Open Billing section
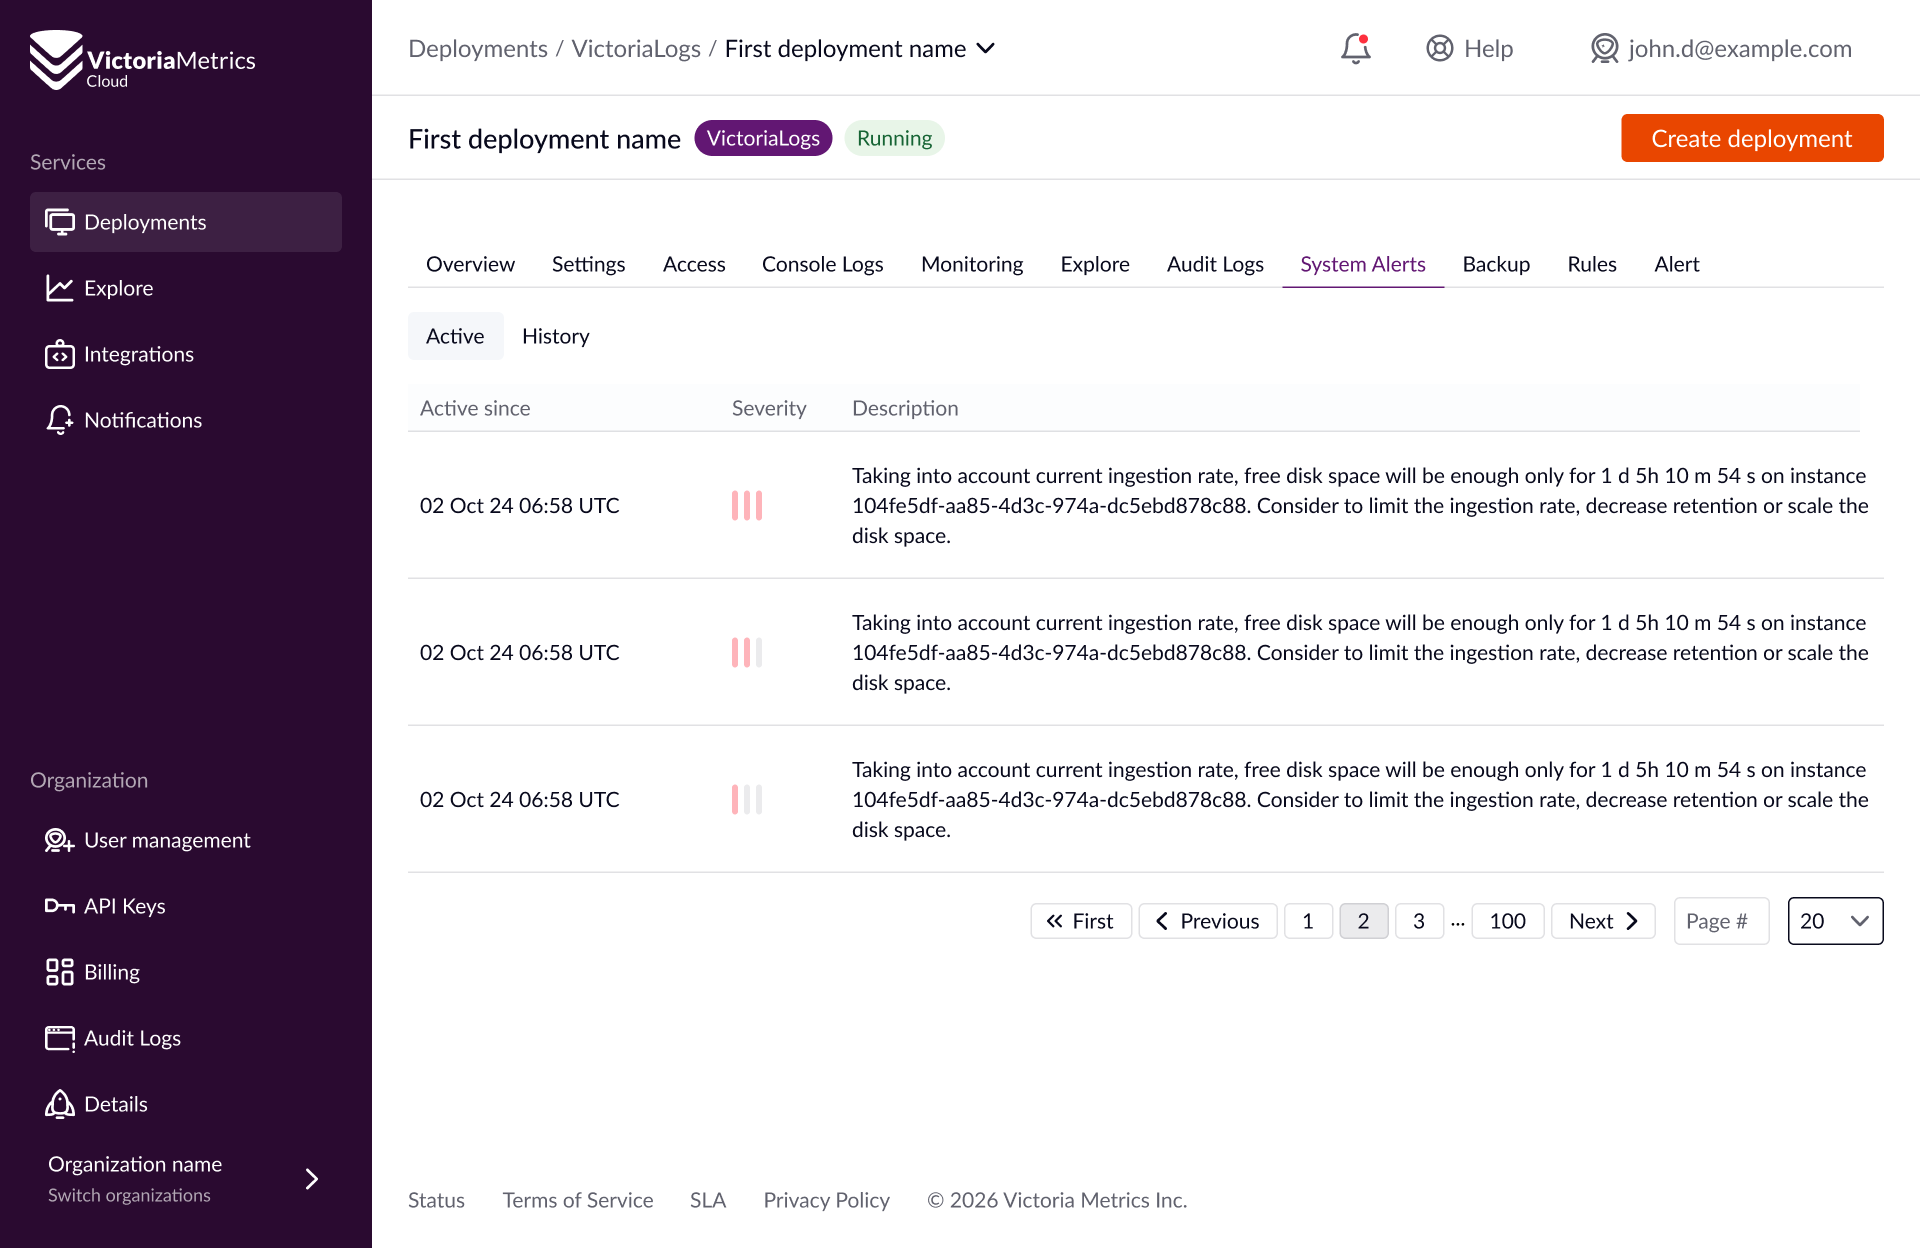This screenshot has height=1248, width=1920. 111,972
